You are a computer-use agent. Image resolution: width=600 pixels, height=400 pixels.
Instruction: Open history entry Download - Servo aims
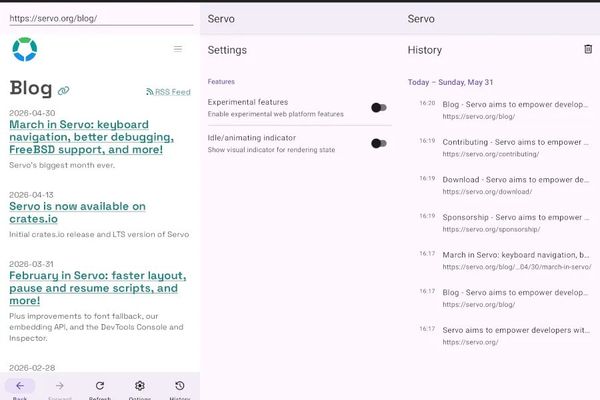coord(504,185)
